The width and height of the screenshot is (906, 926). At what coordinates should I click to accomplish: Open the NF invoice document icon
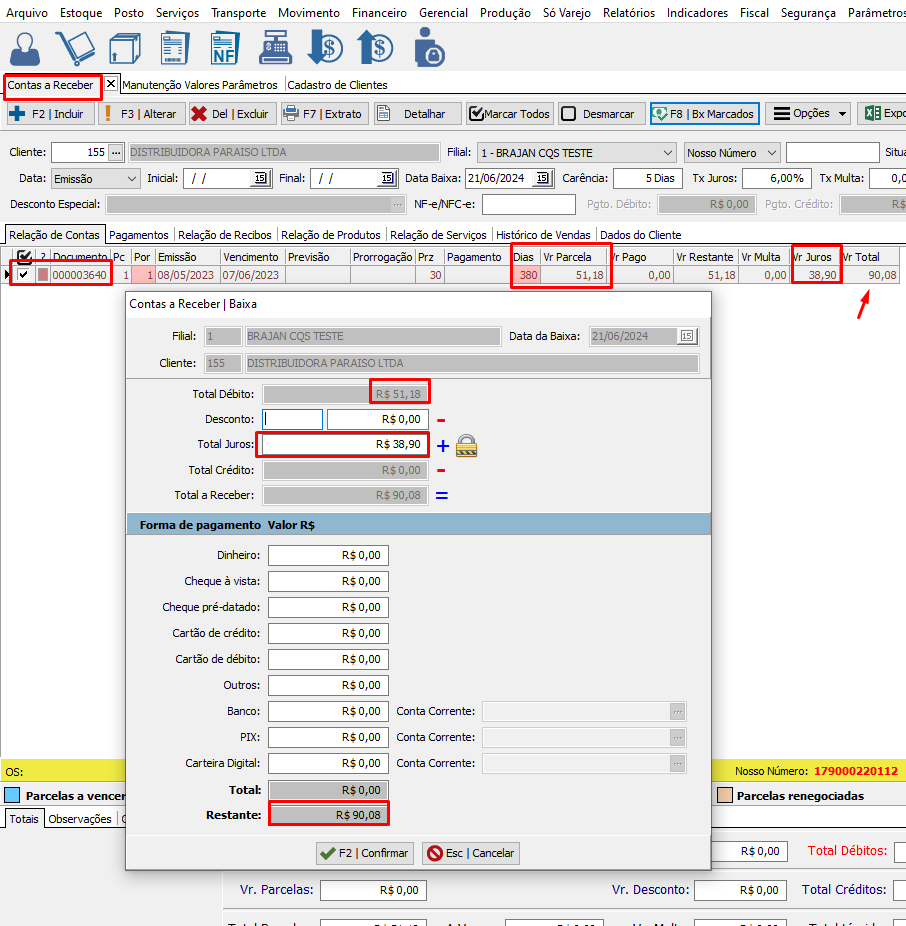click(223, 49)
